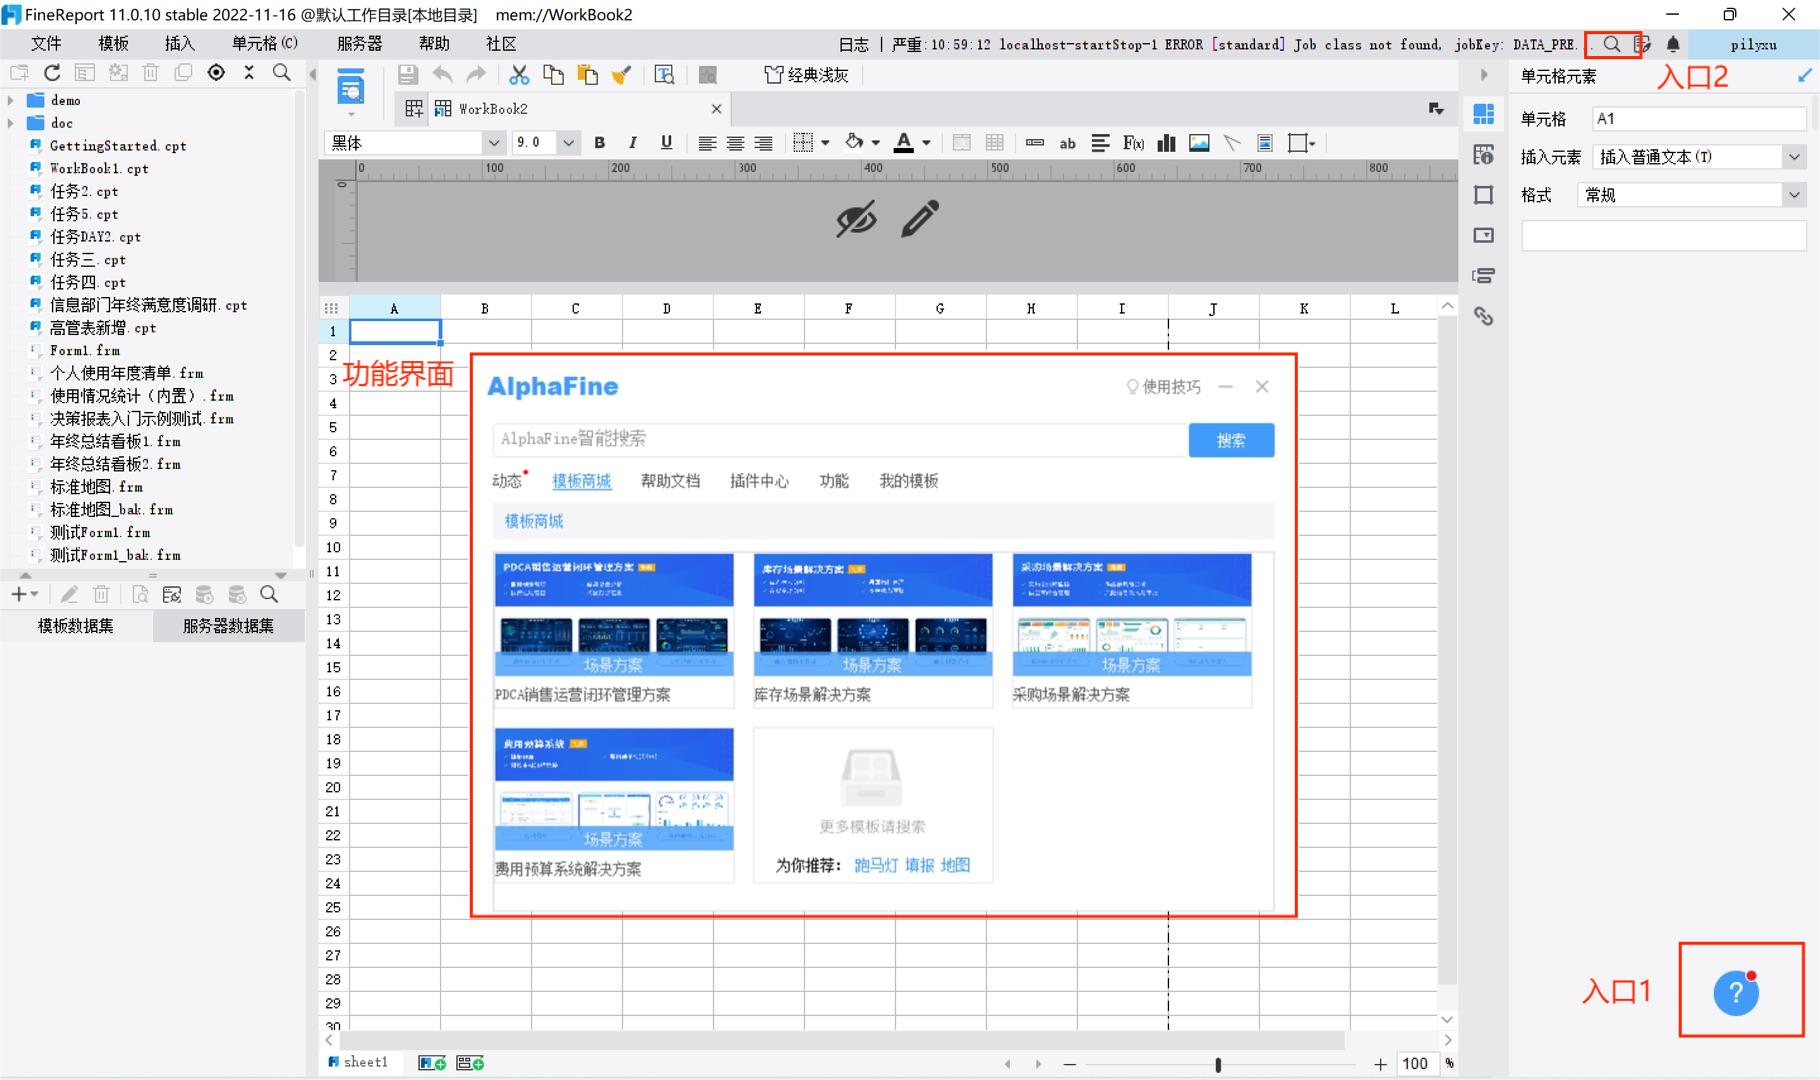Cut the selected cell content
Viewport: 1820px width, 1080px height.
coord(519,75)
